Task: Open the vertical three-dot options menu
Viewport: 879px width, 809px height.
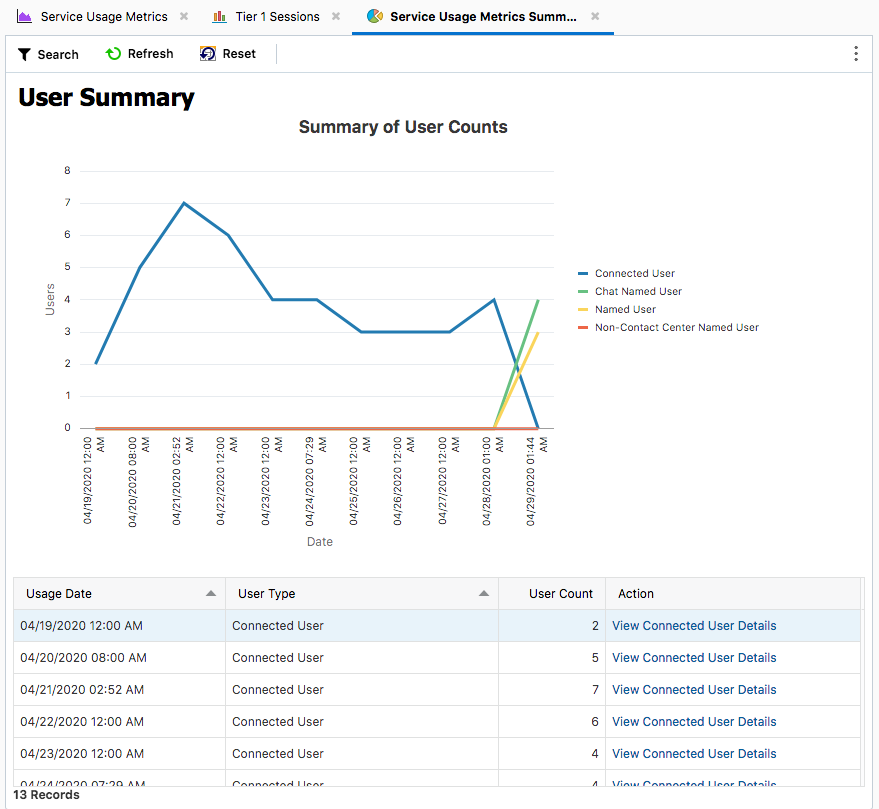Action: pos(856,54)
